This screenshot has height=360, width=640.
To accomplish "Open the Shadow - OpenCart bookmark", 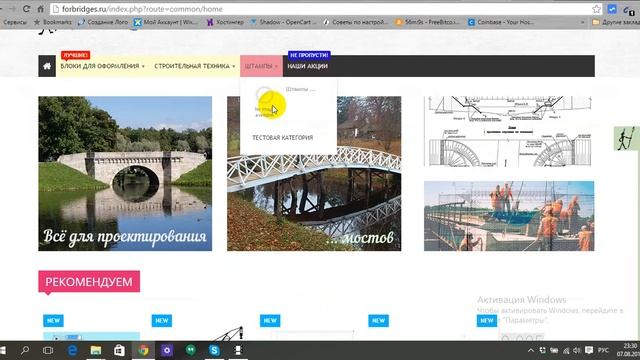I will coord(283,22).
